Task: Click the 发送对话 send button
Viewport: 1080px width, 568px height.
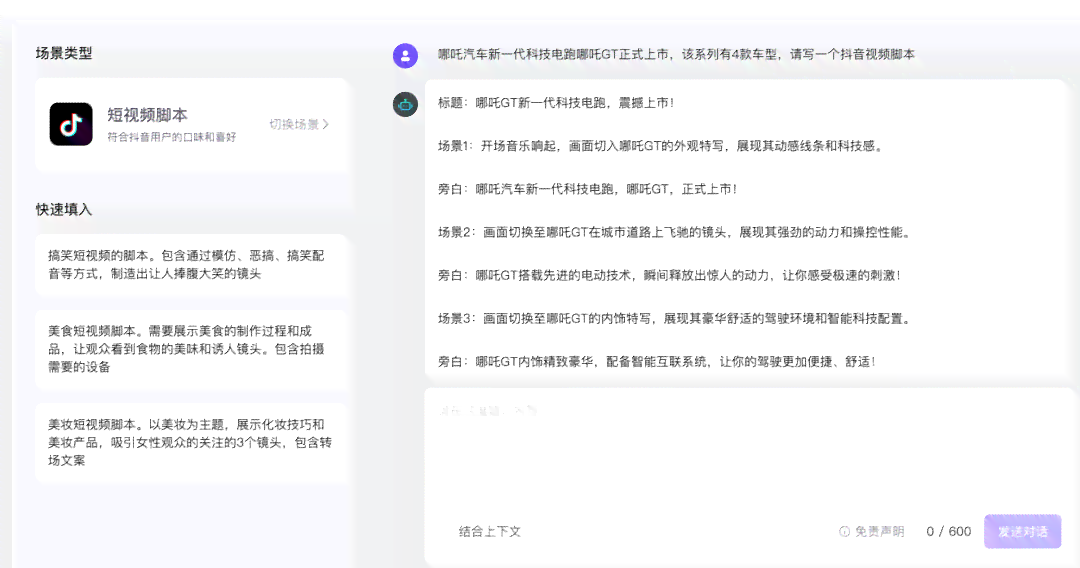Action: [x=1023, y=532]
